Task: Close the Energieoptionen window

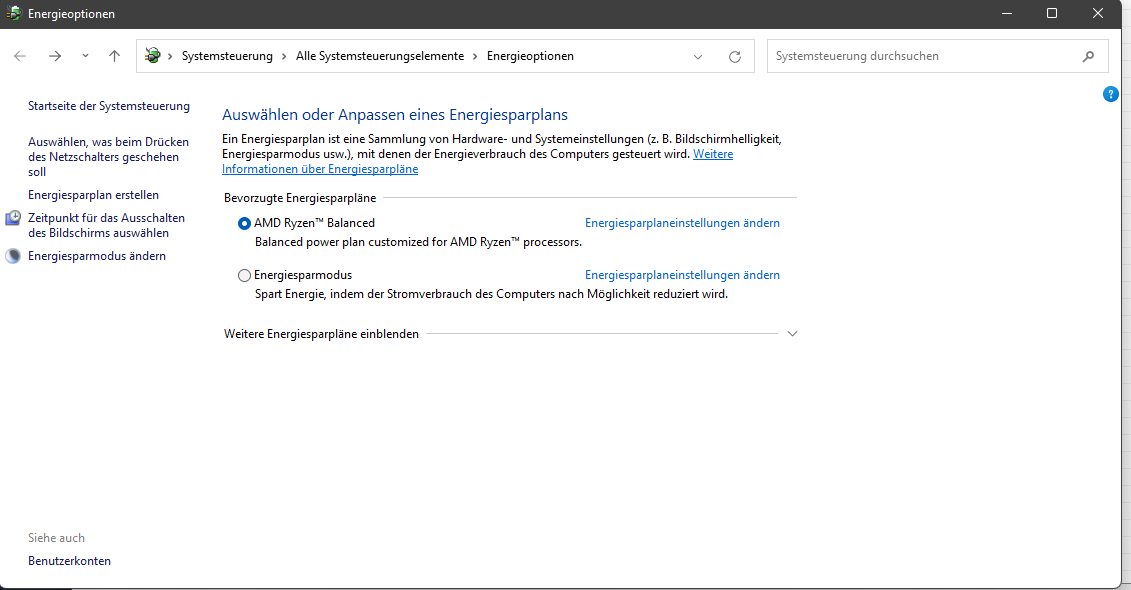Action: [x=1098, y=14]
